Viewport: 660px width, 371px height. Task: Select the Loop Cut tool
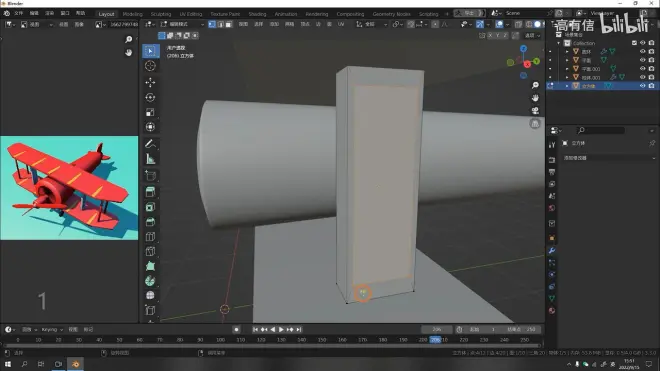[x=150, y=236]
